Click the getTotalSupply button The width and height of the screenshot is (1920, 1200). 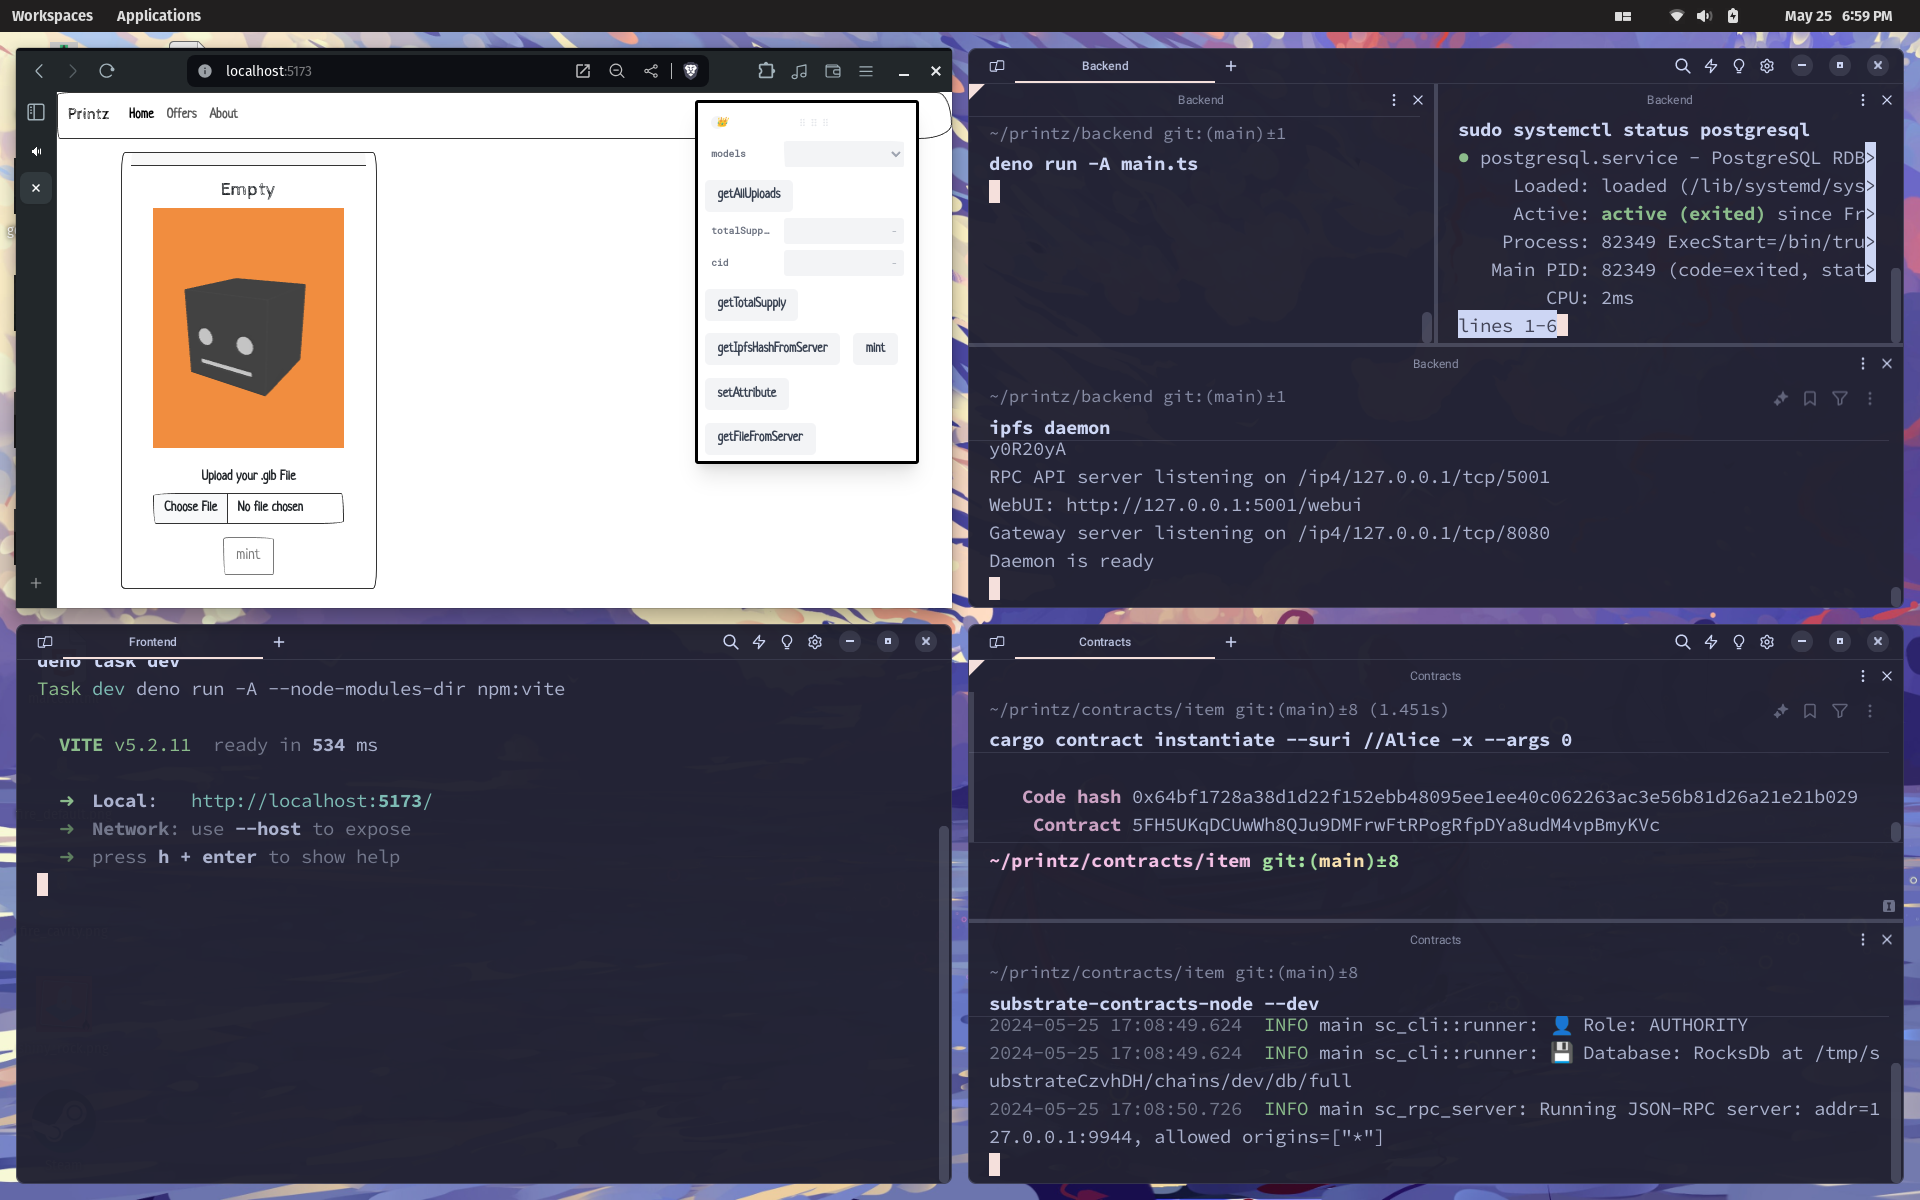point(751,303)
